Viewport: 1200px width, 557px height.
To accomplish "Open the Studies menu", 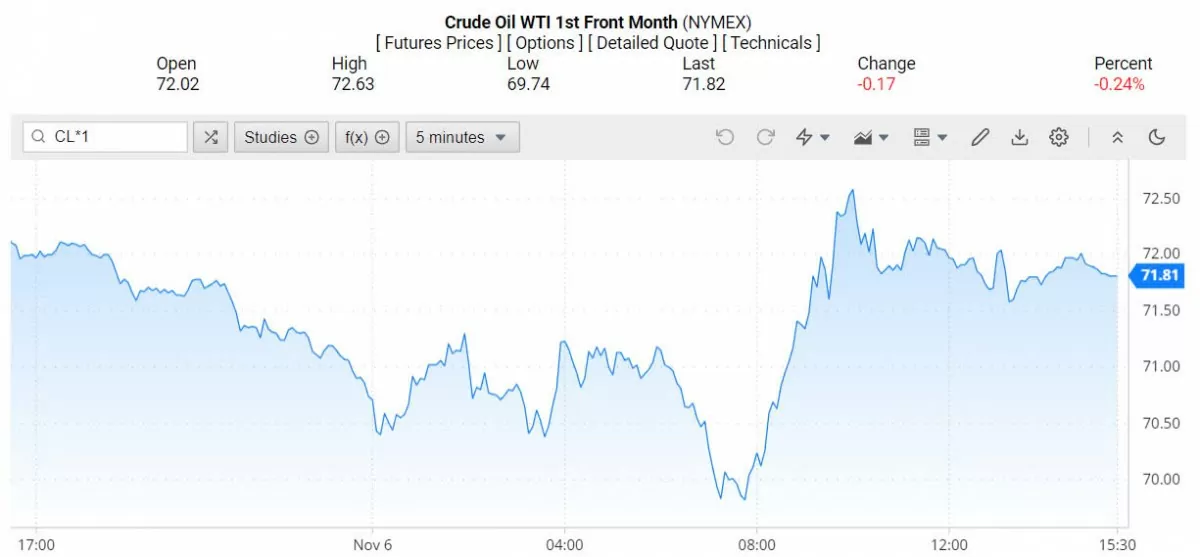I will [x=281, y=137].
